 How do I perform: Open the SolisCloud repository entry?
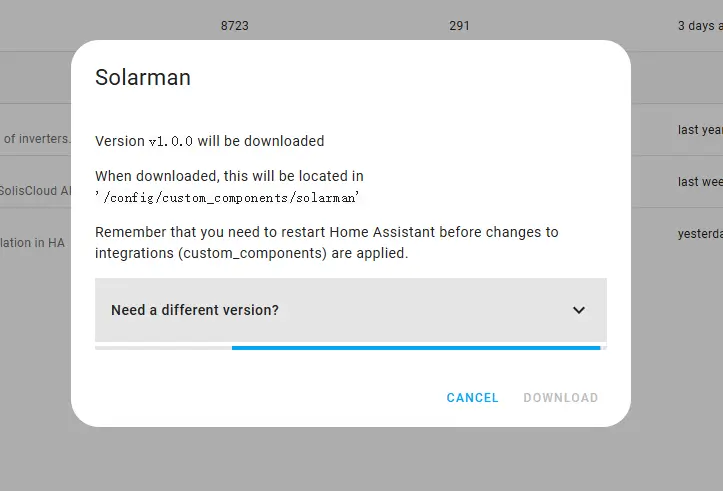[x=37, y=190]
